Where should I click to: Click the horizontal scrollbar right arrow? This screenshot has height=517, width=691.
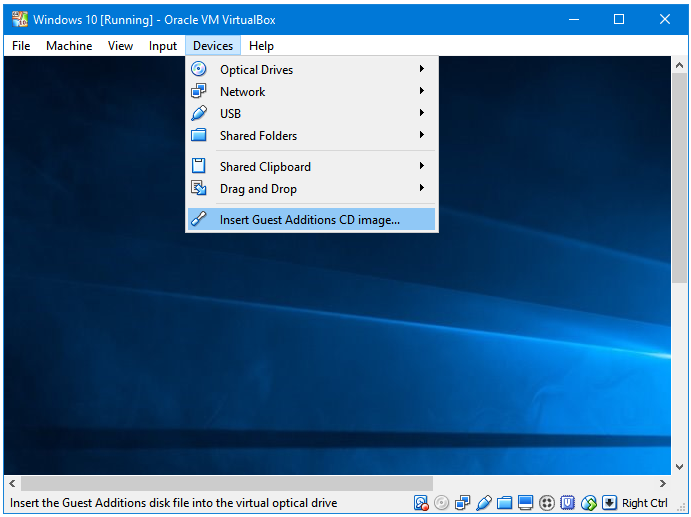point(662,484)
